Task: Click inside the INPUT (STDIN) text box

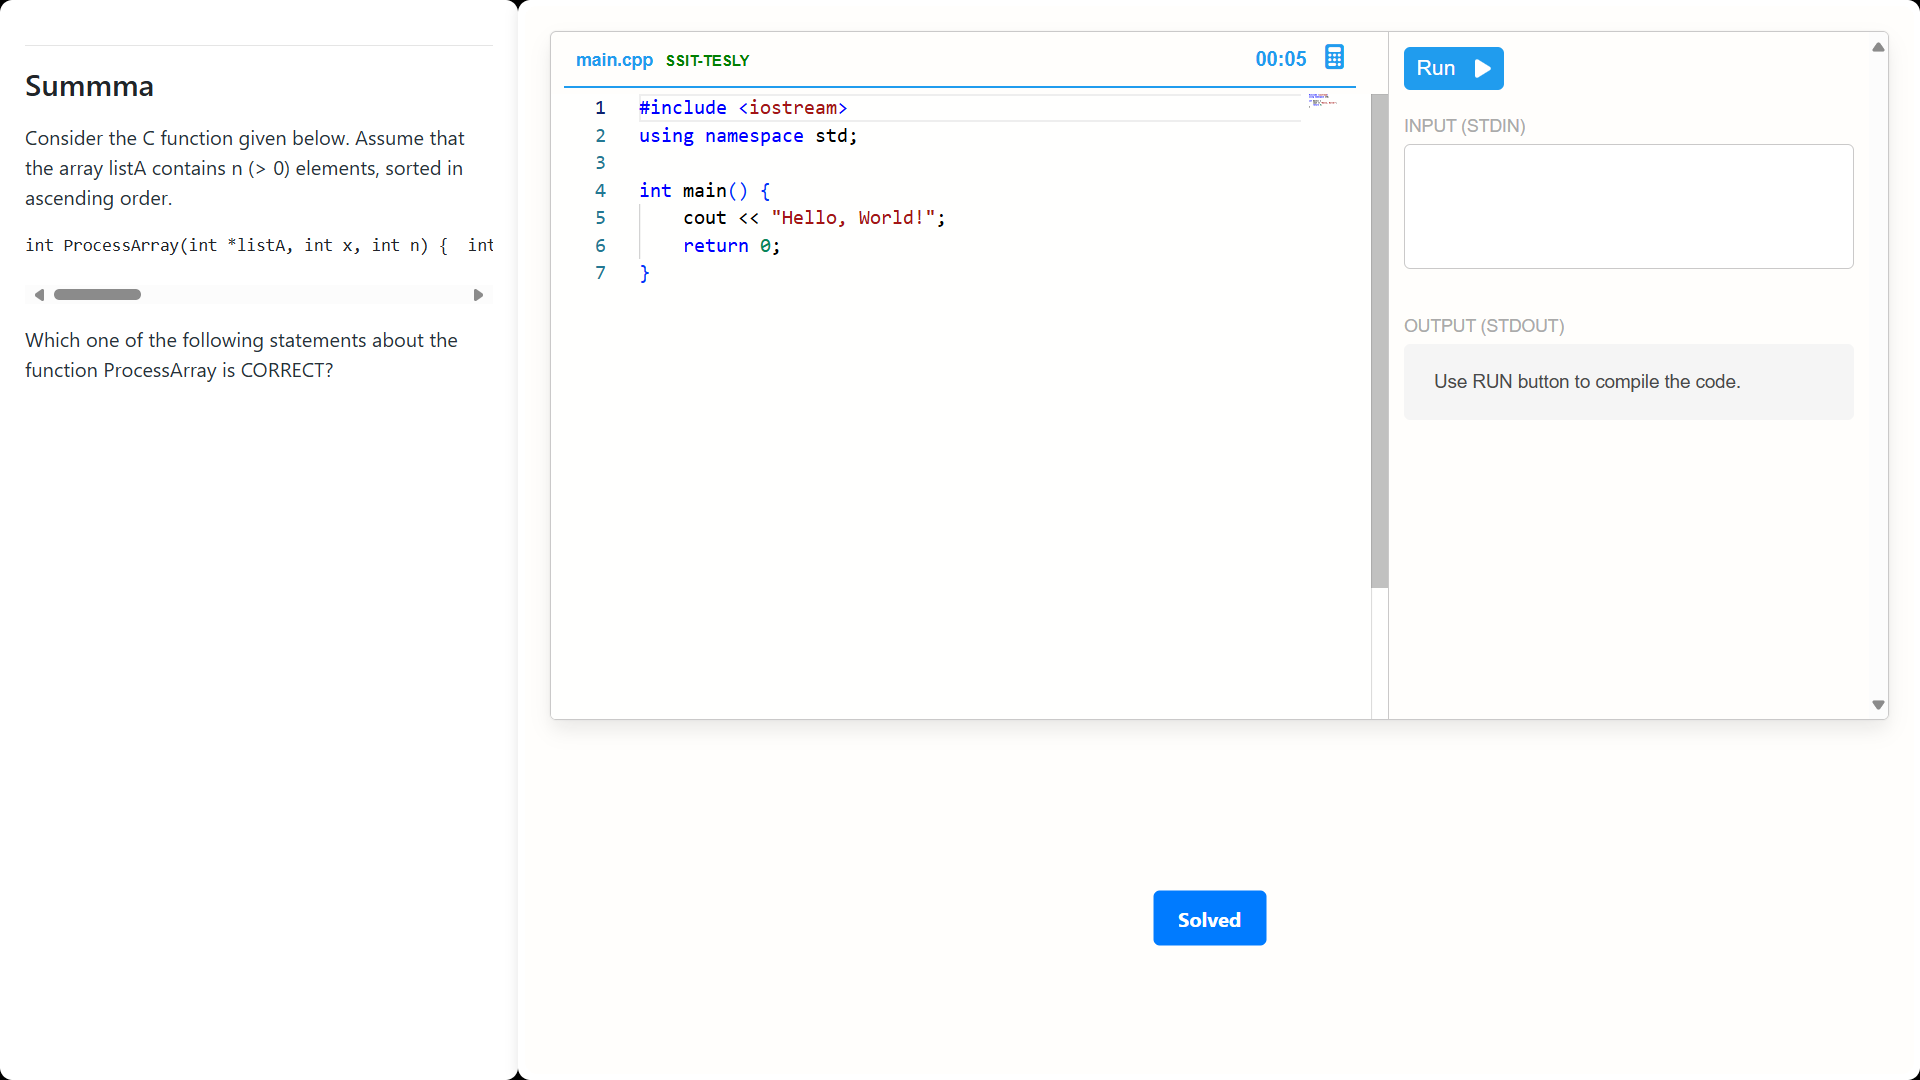Action: pos(1628,206)
